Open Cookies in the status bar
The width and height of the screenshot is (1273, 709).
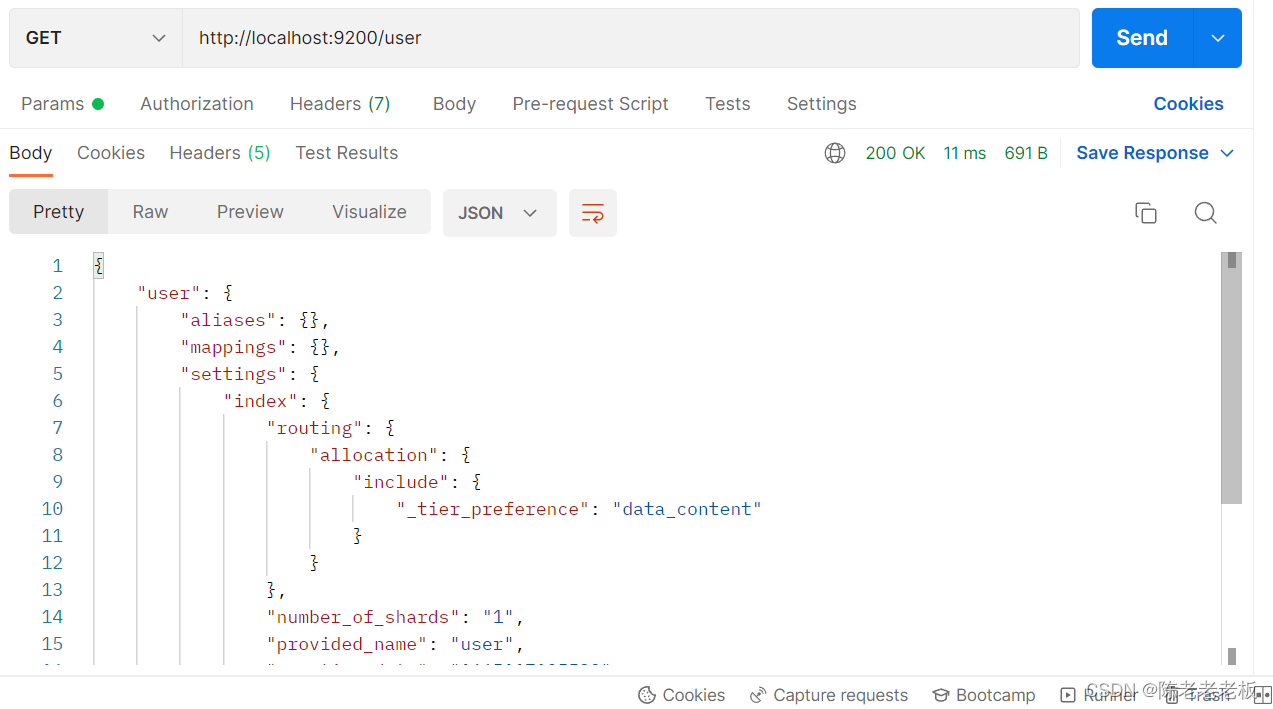click(681, 695)
